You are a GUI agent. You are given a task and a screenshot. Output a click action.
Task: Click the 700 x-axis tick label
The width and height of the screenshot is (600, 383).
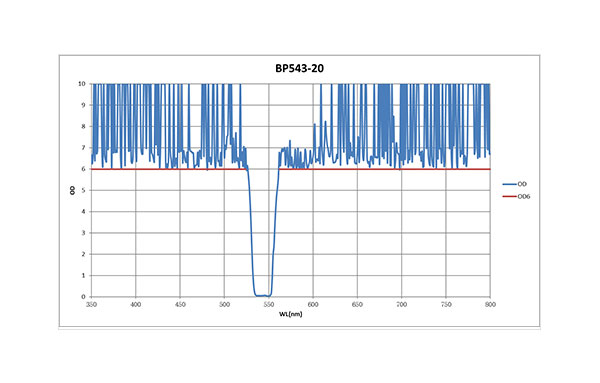[x=401, y=305]
